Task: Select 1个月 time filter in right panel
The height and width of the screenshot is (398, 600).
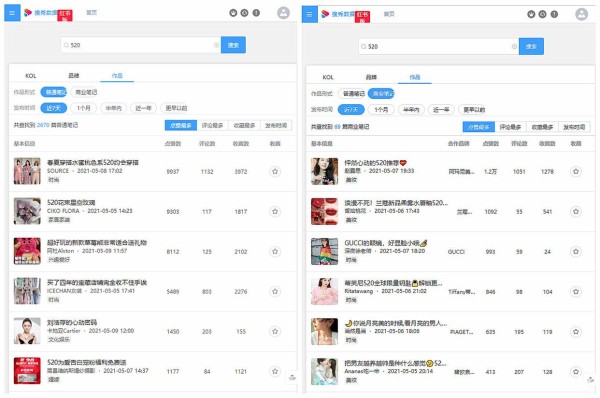Action: pos(381,110)
